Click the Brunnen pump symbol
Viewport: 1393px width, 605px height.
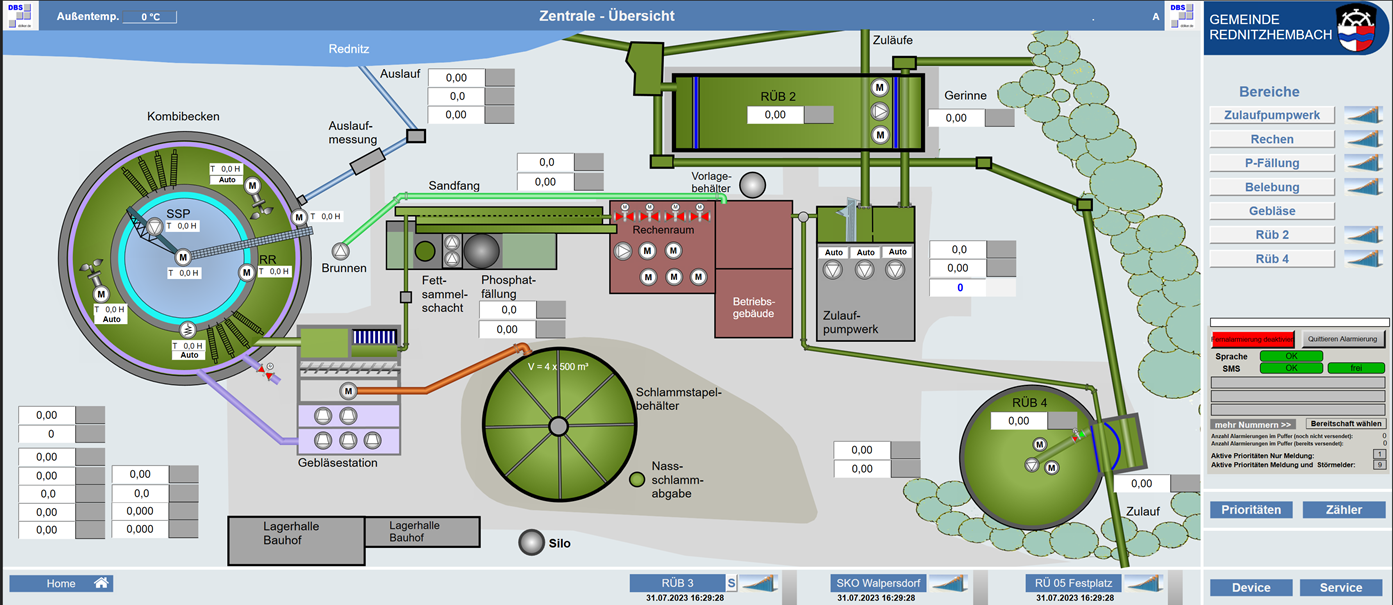[x=341, y=250]
